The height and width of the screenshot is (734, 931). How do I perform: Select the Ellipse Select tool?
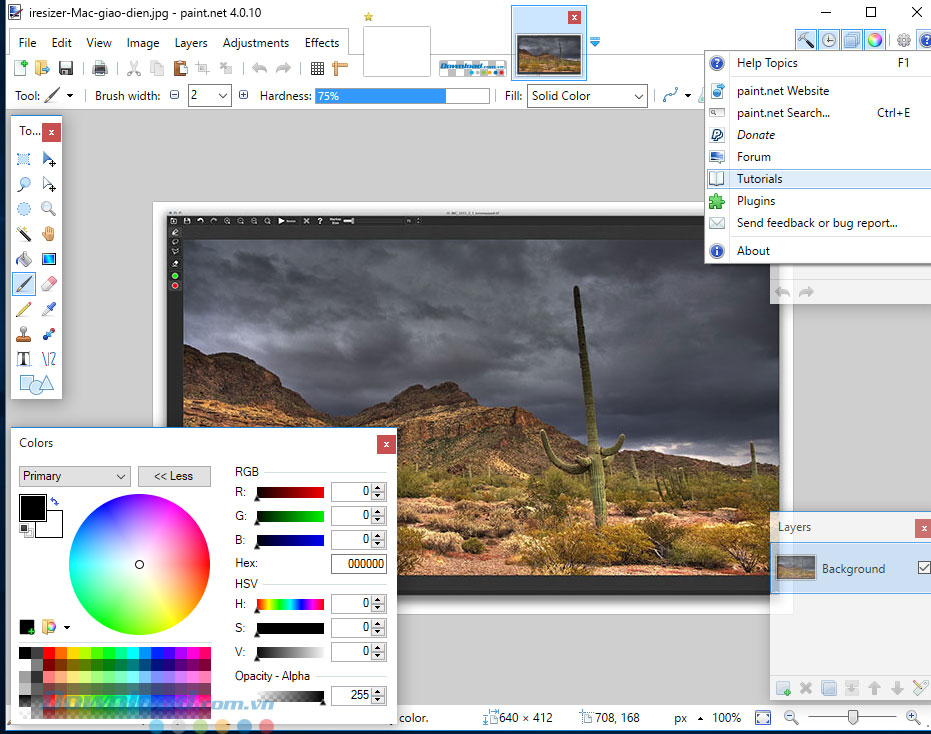[x=24, y=209]
